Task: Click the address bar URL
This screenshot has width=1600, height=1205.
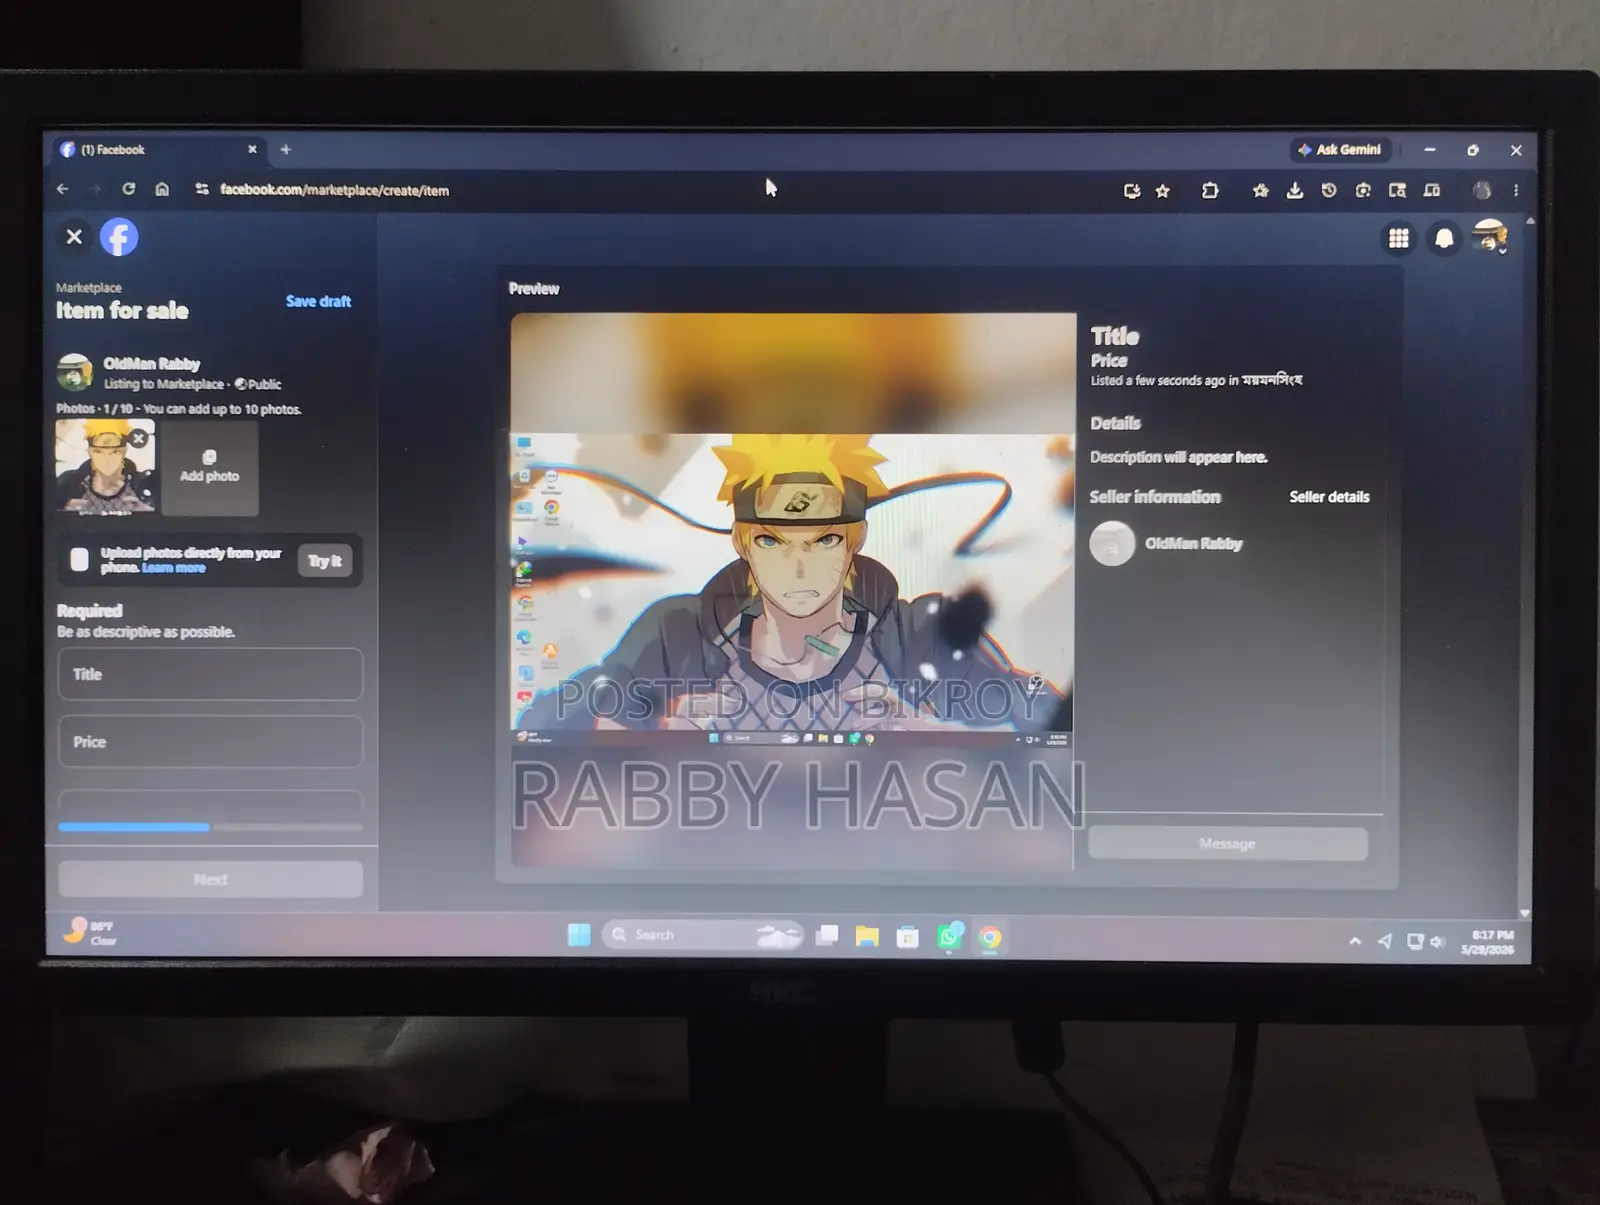Action: [x=334, y=190]
